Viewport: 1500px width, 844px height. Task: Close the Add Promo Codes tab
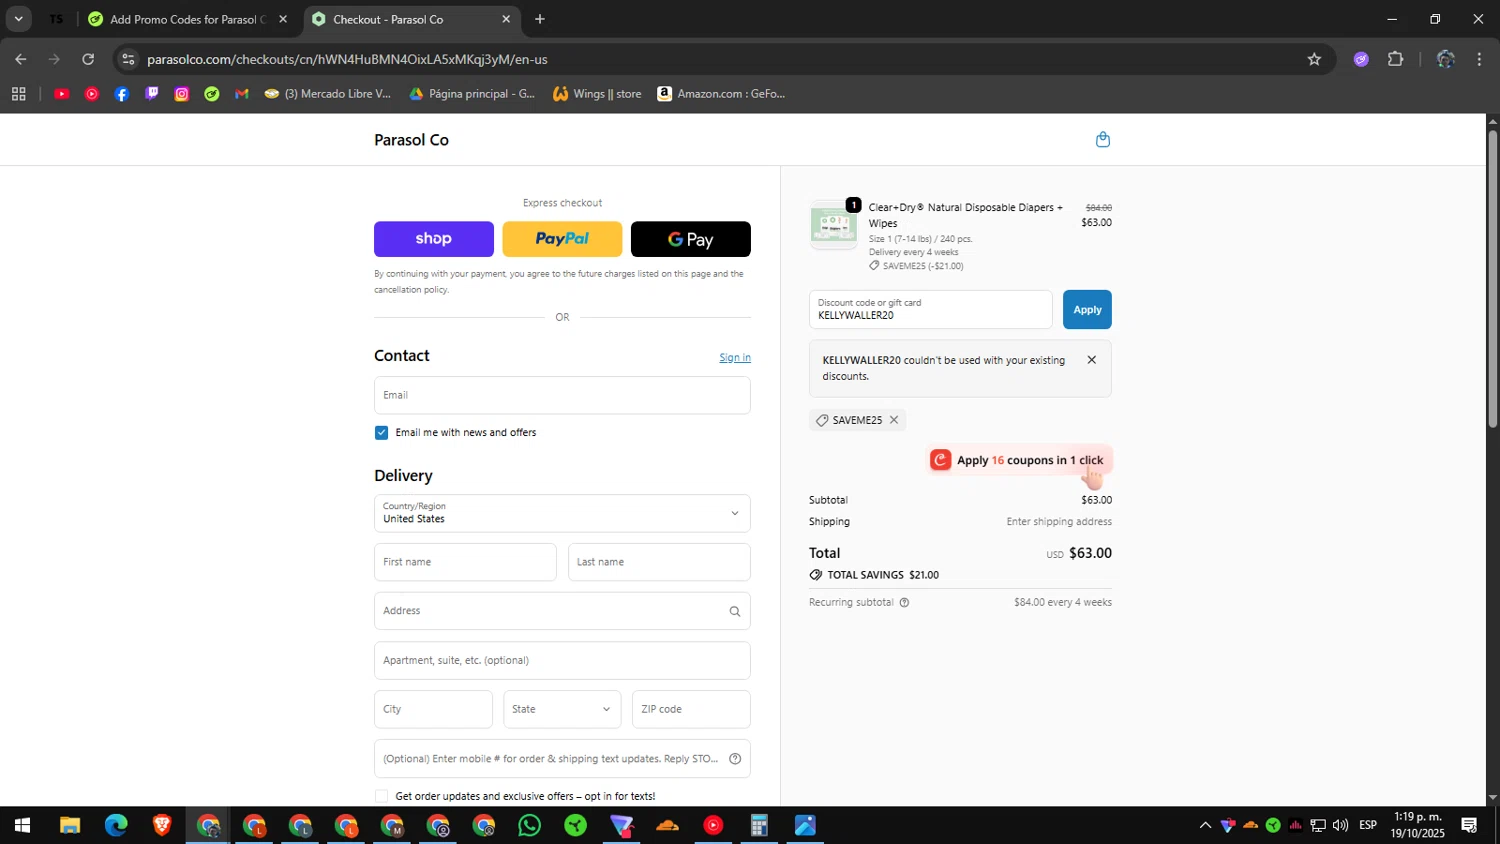coord(283,19)
